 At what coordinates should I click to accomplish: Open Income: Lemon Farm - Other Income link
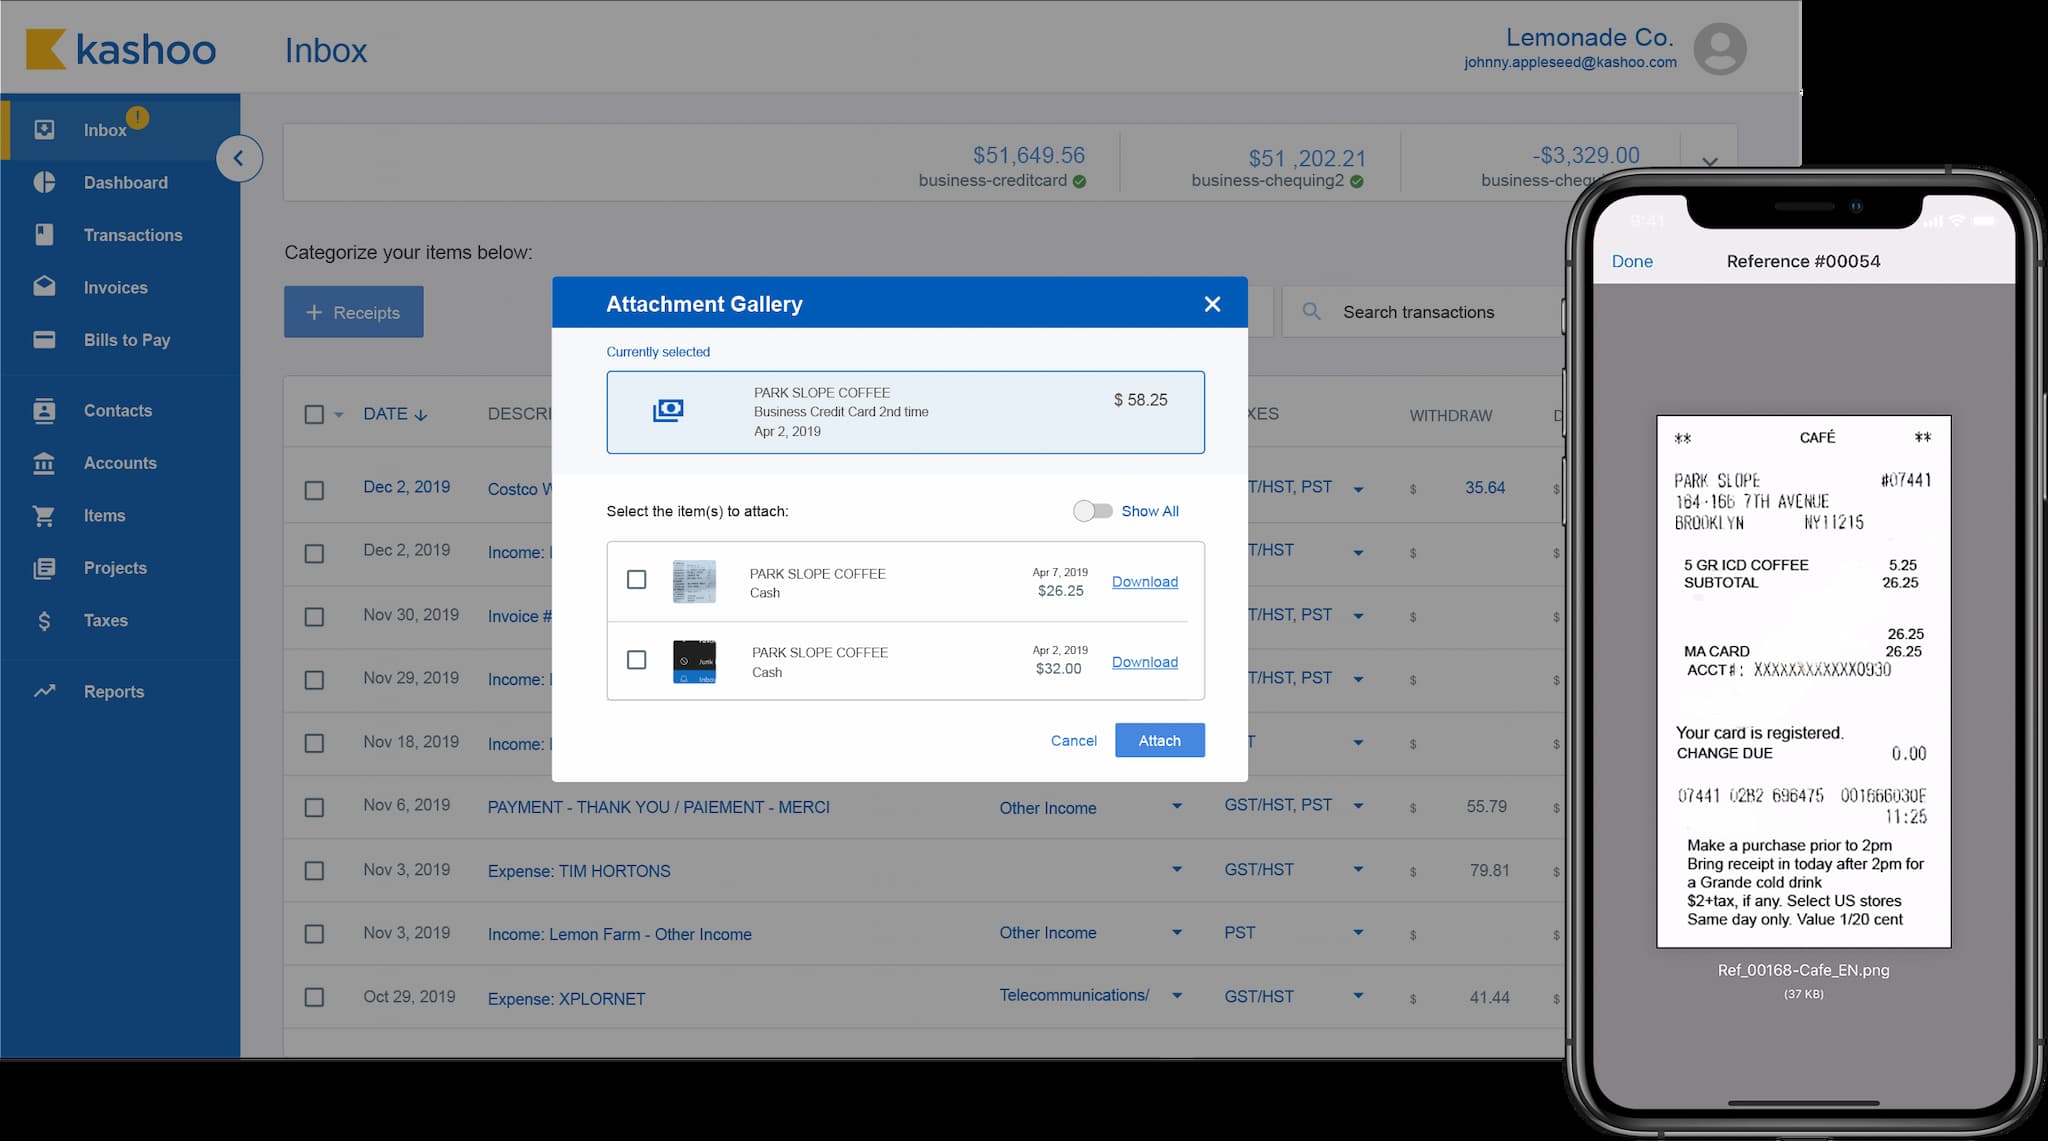pyautogui.click(x=619, y=934)
